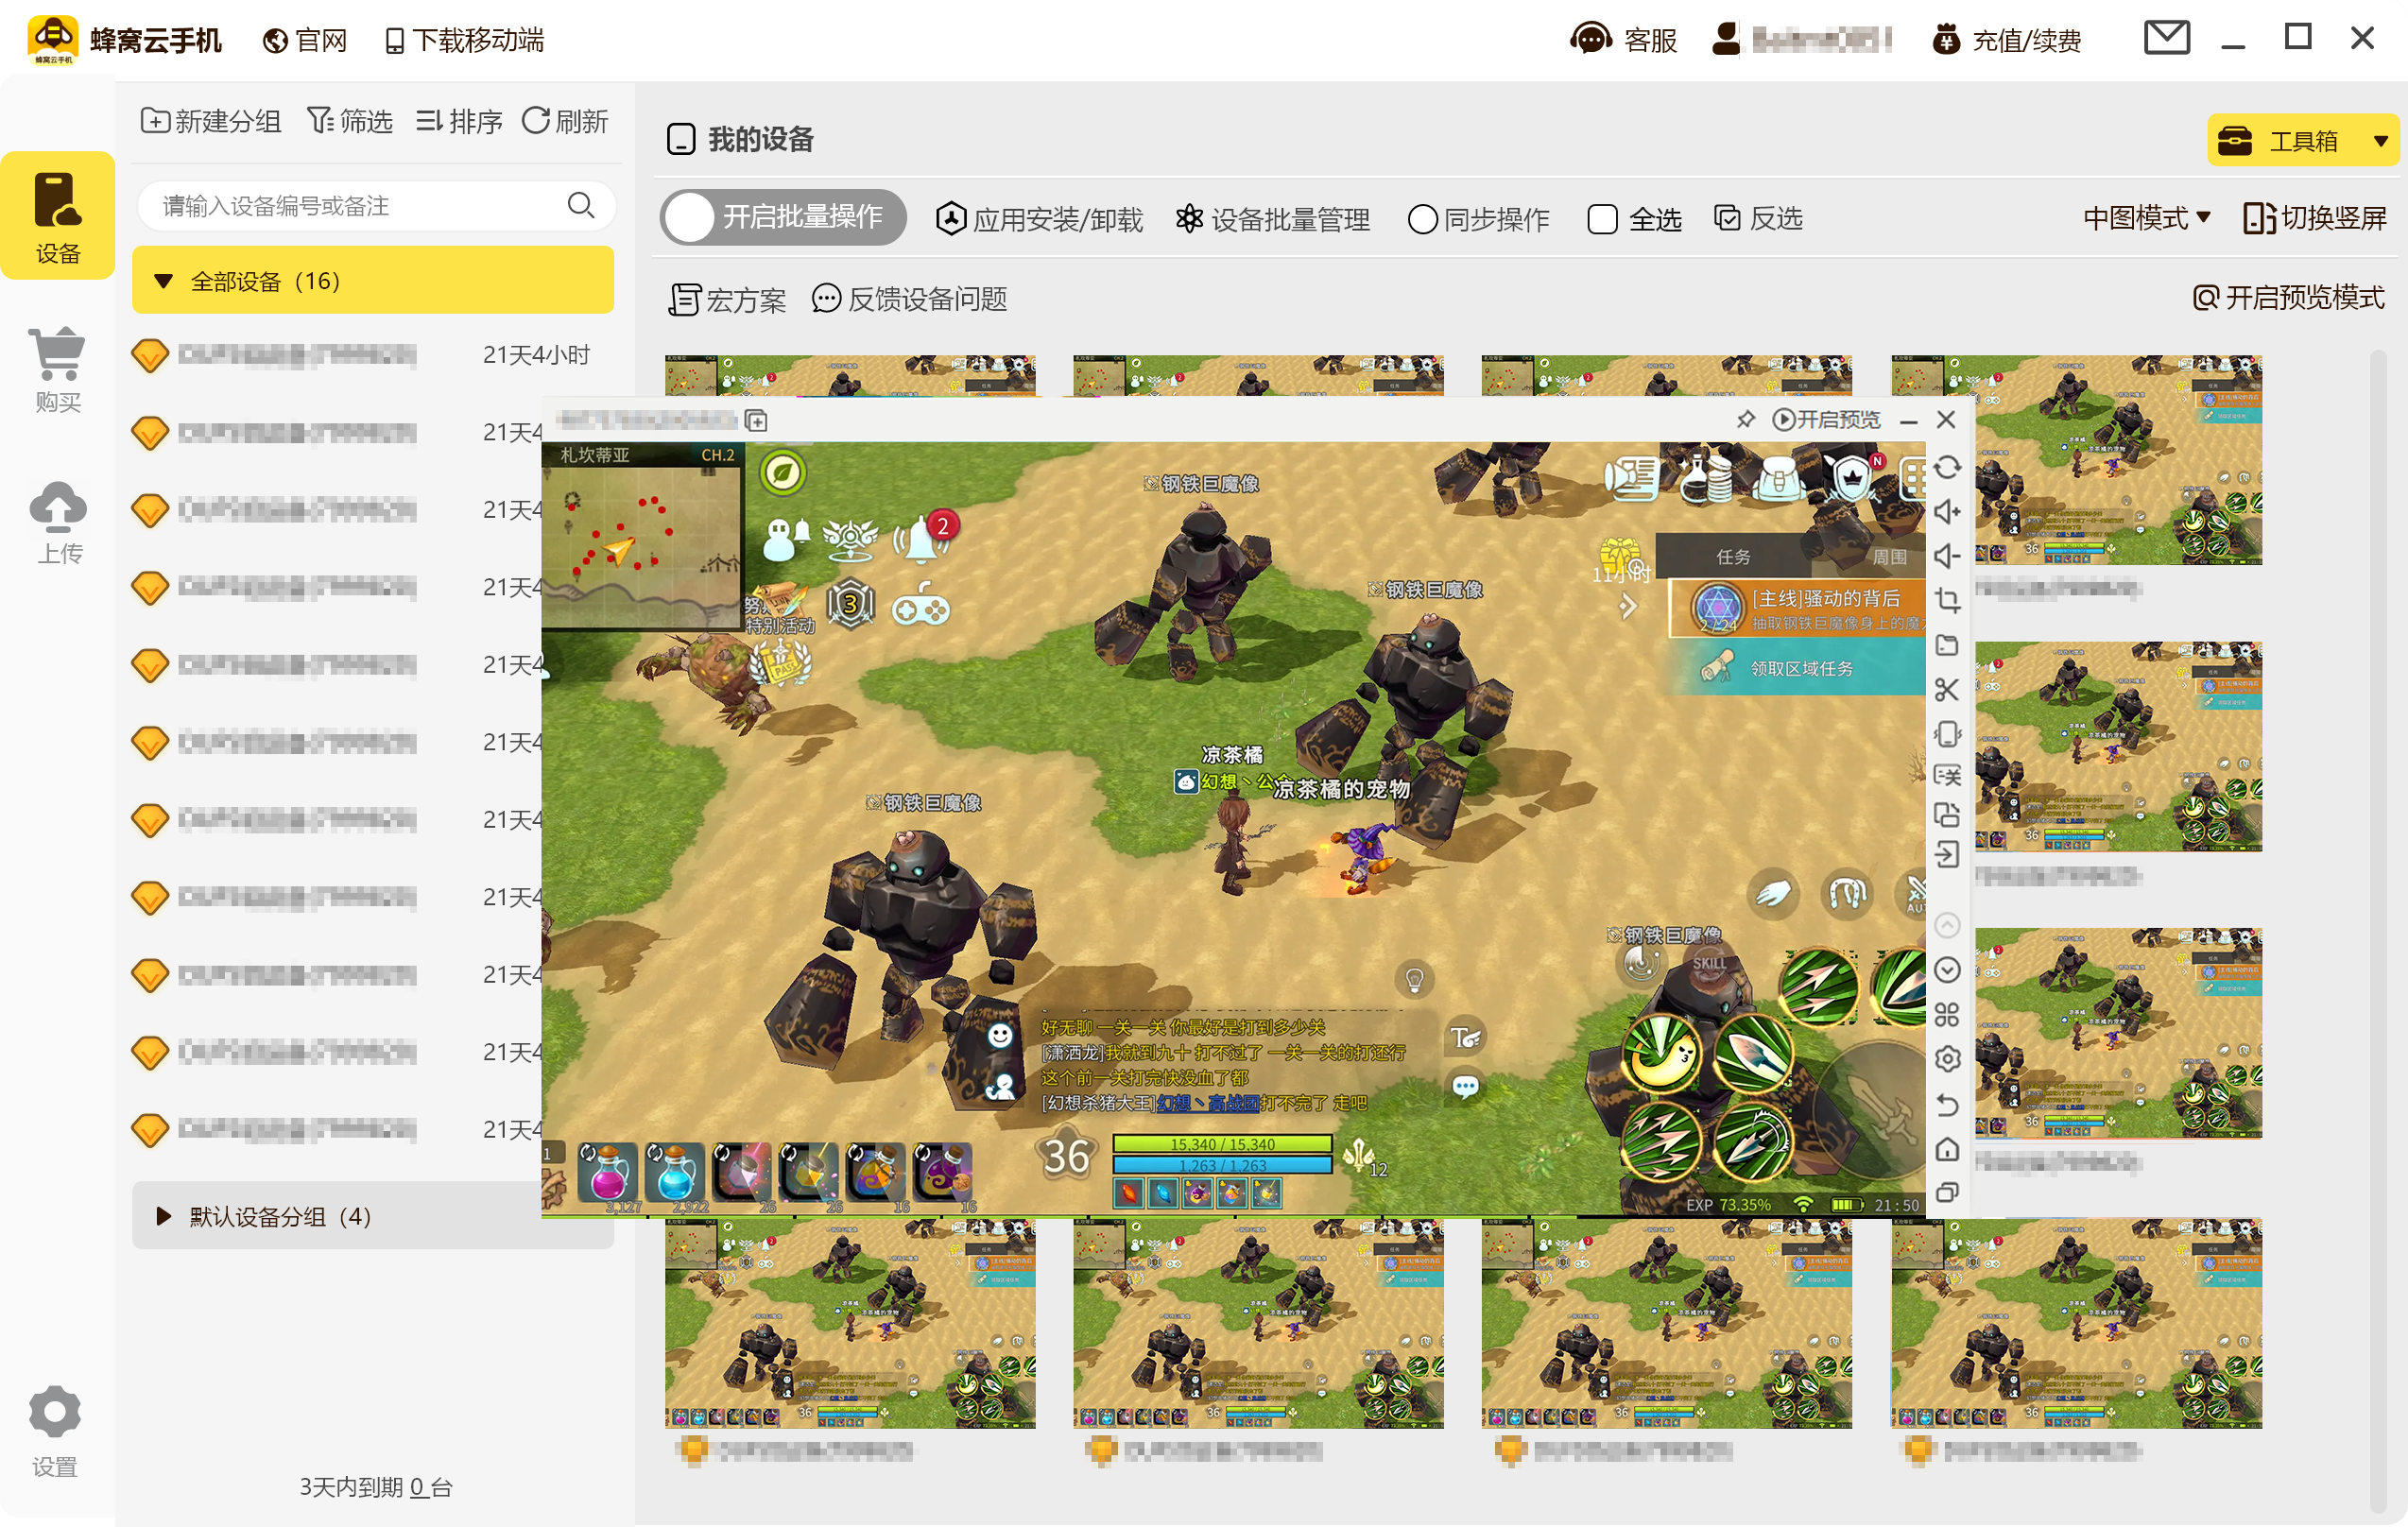Click the Android back arrow icon in device toolbar
Viewport: 2408px width, 1527px height.
coord(1946,1104)
